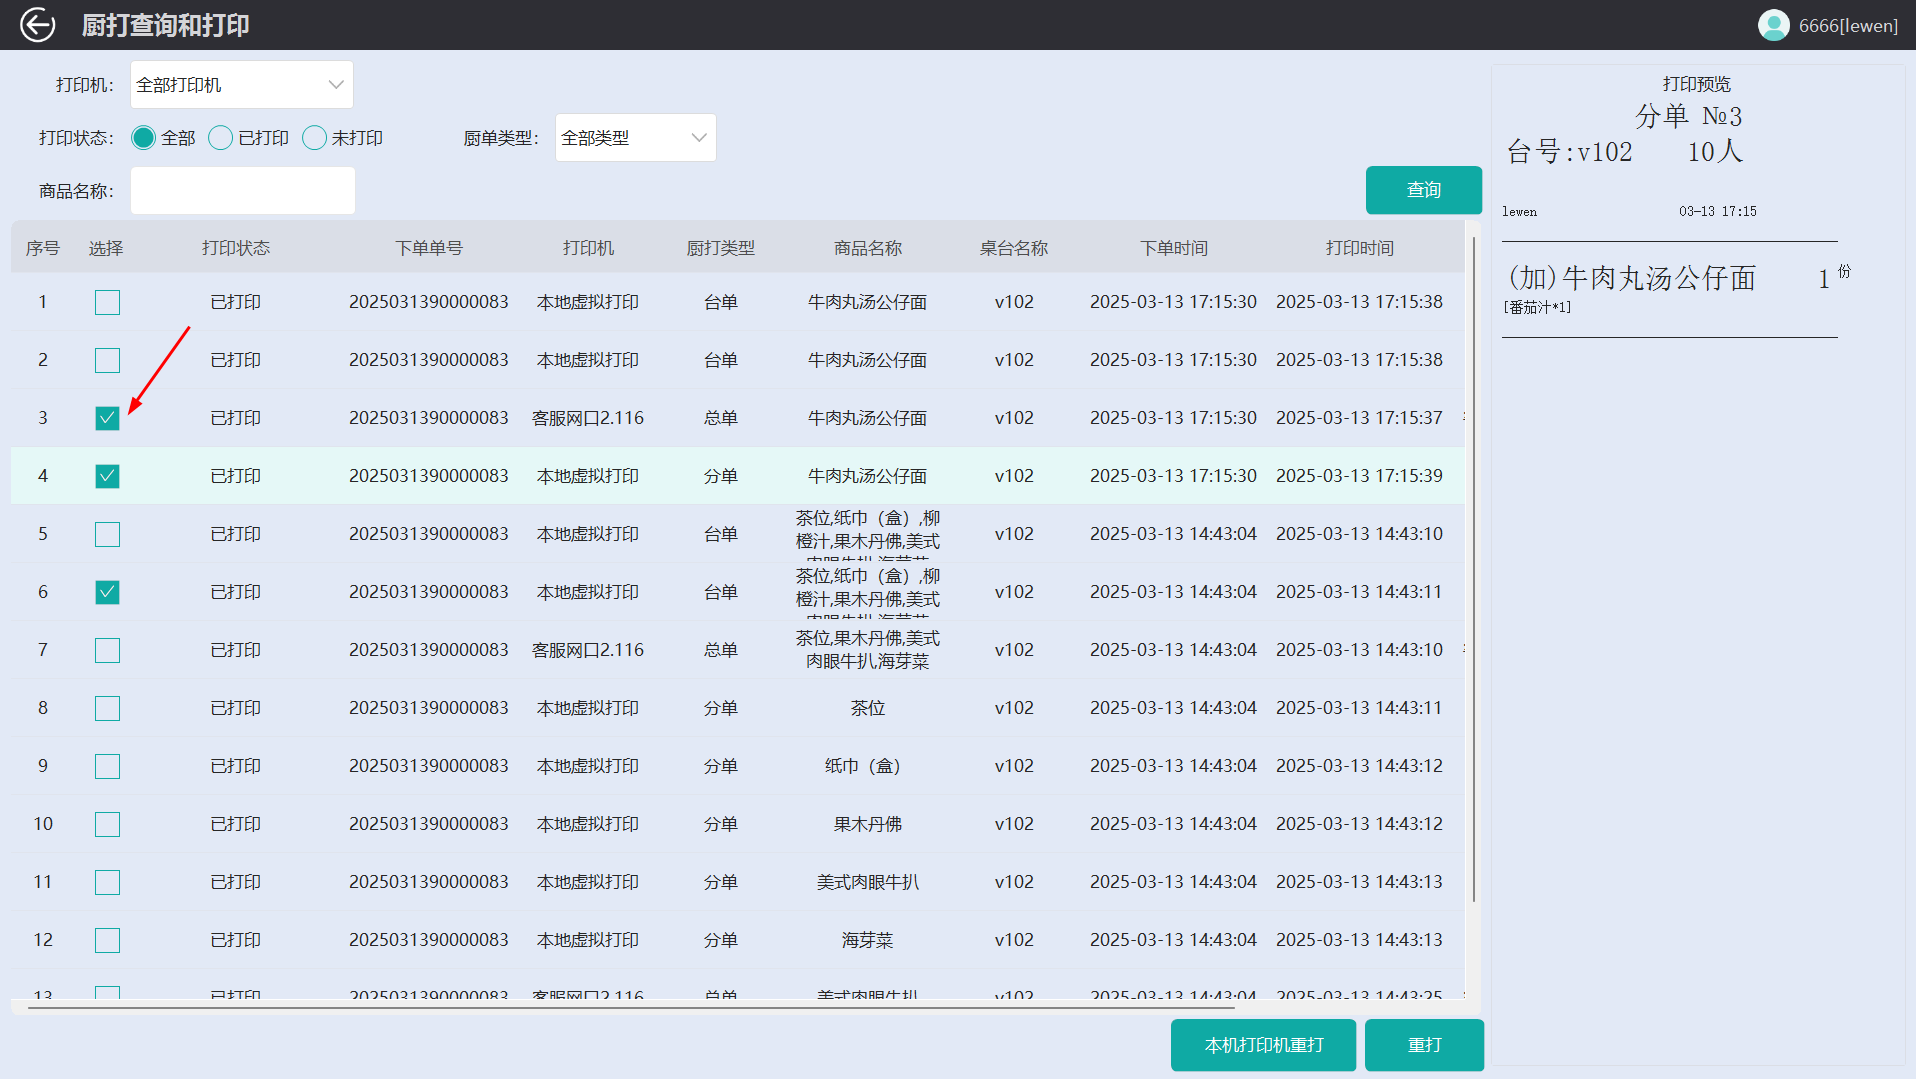Check the checkbox on row 5
The width and height of the screenshot is (1916, 1079).
pos(107,534)
